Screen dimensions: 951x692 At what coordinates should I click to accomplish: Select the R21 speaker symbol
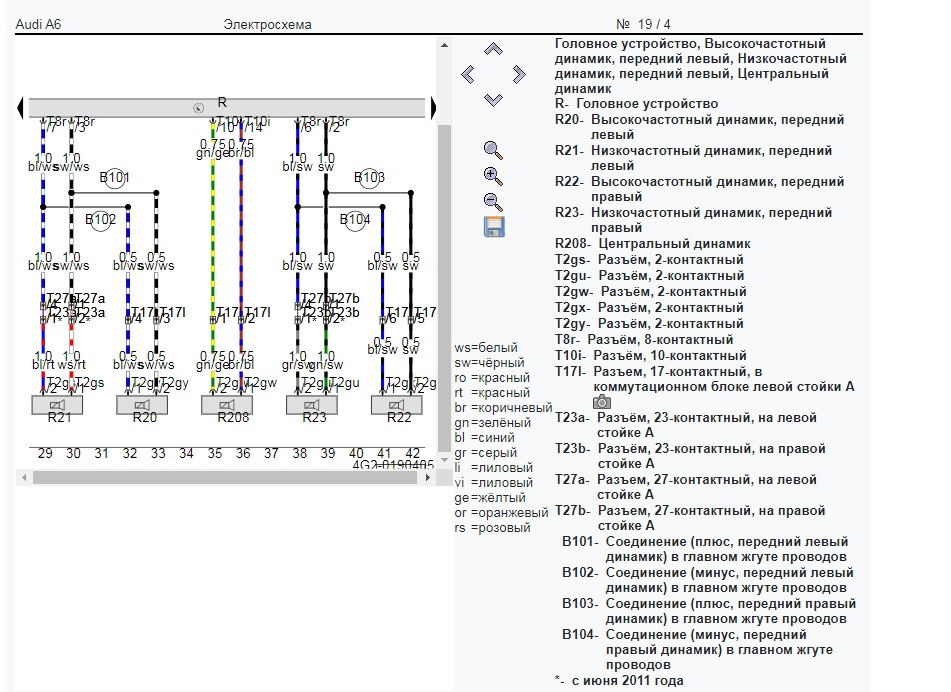tap(57, 405)
